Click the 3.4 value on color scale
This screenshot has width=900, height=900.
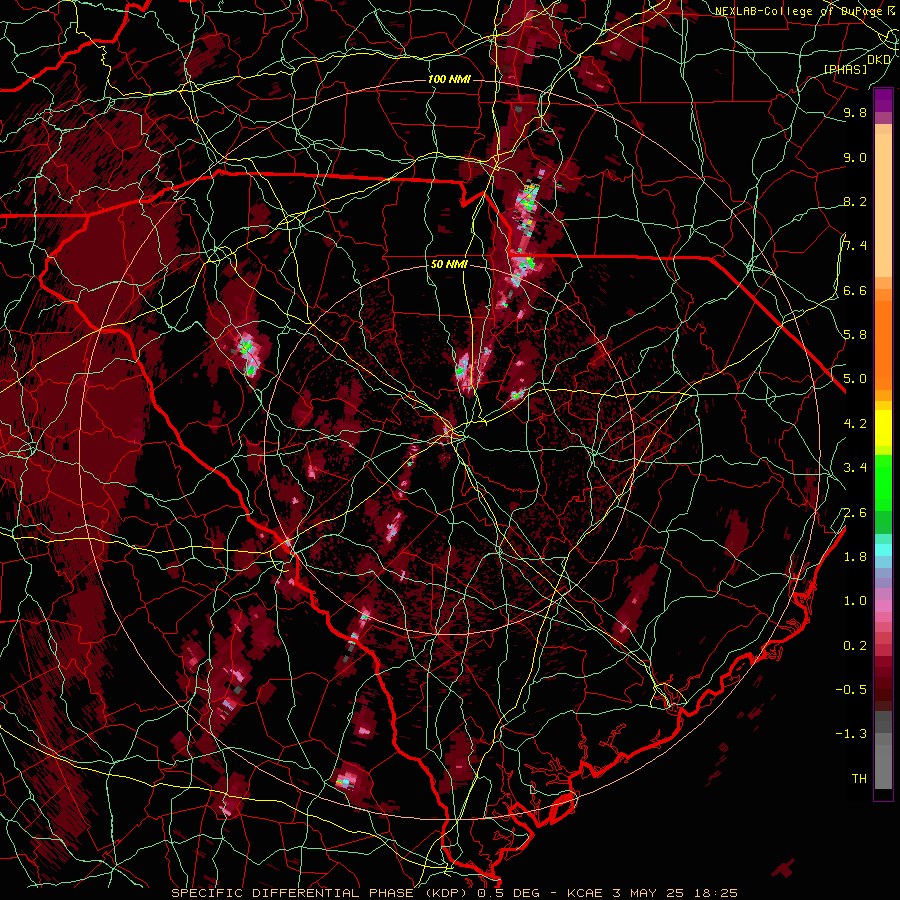pyautogui.click(x=855, y=468)
